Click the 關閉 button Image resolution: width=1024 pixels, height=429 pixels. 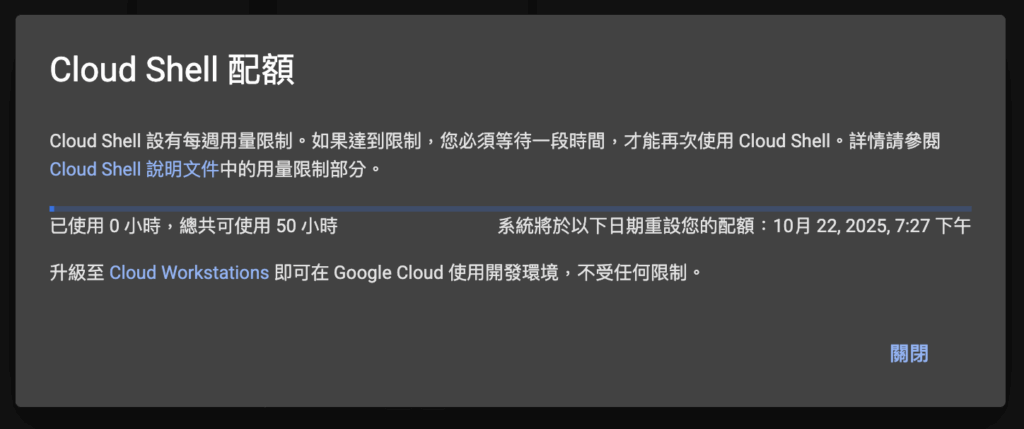pyautogui.click(x=908, y=353)
